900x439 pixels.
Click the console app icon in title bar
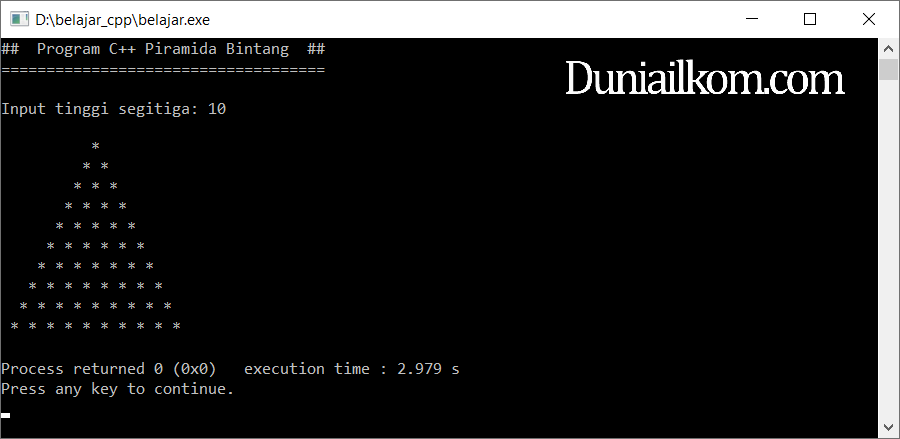[x=19, y=20]
